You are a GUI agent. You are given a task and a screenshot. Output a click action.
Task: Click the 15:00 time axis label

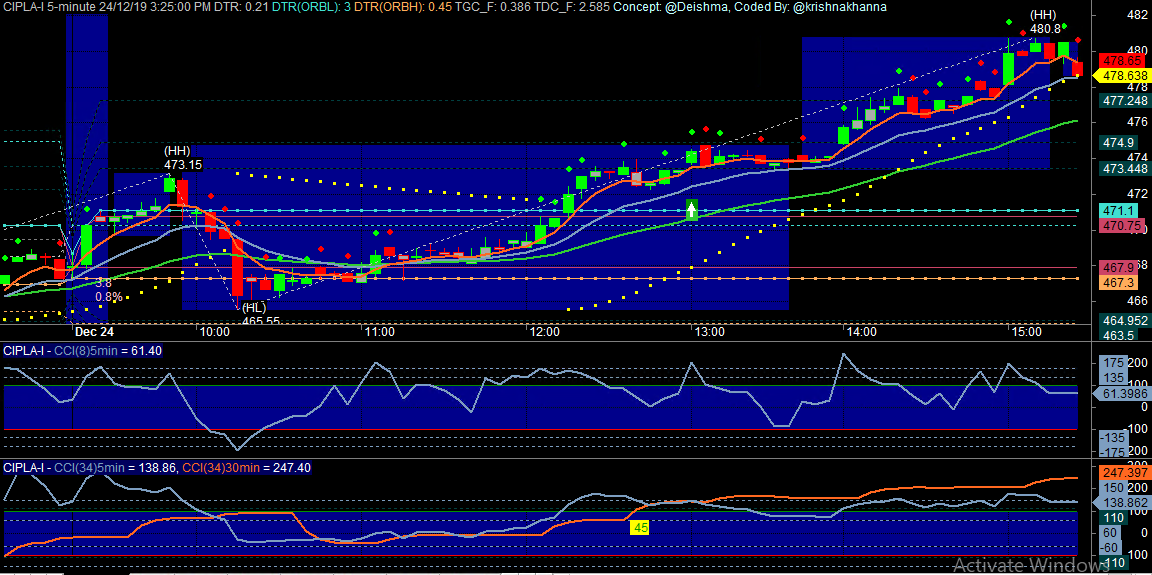click(x=1026, y=331)
